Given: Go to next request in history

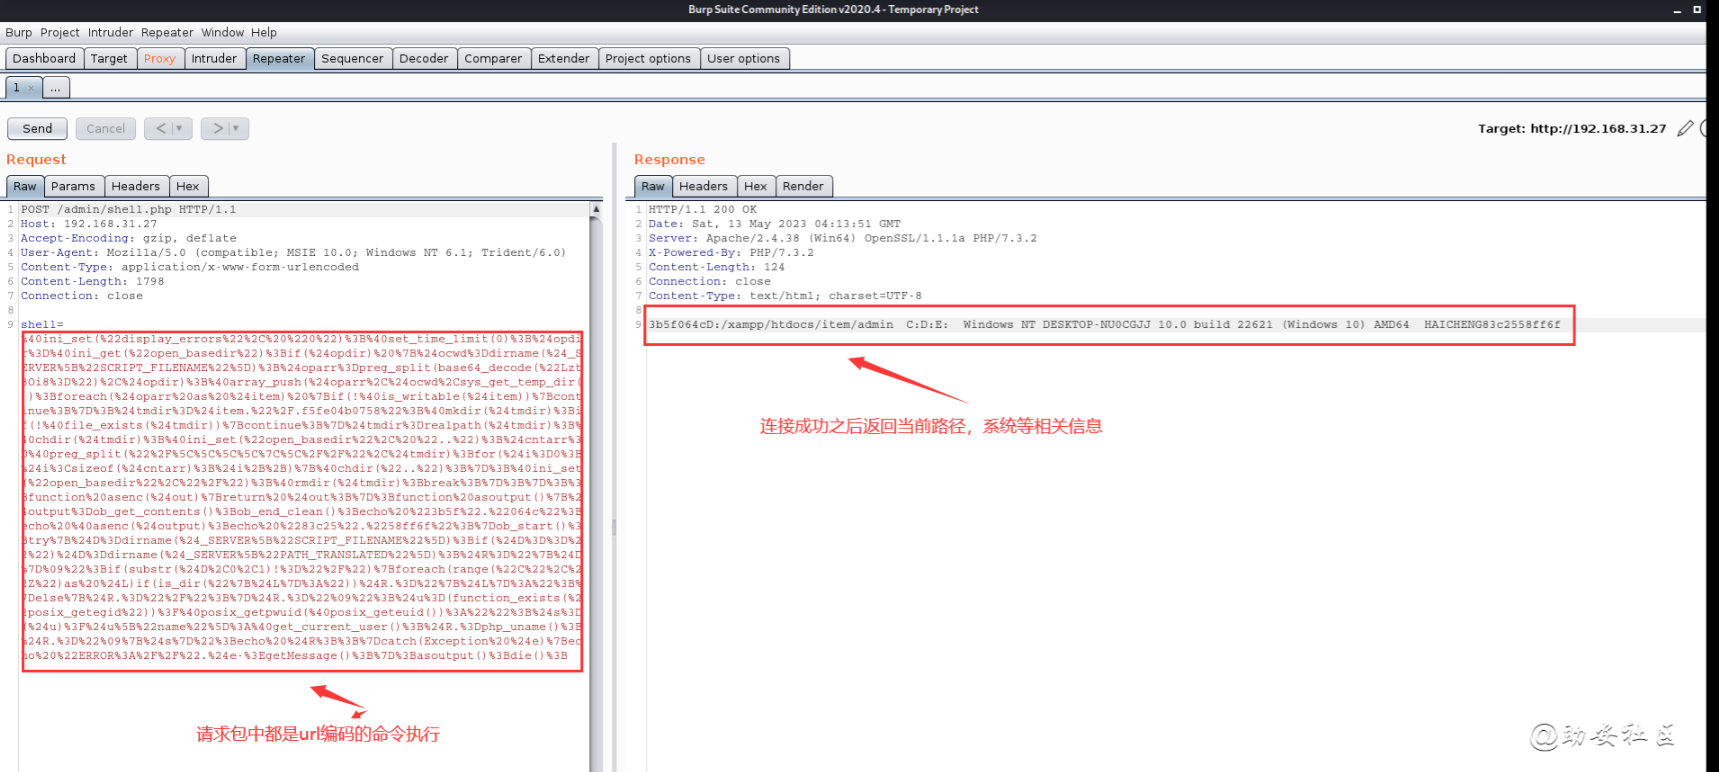Looking at the screenshot, I should pyautogui.click(x=217, y=128).
